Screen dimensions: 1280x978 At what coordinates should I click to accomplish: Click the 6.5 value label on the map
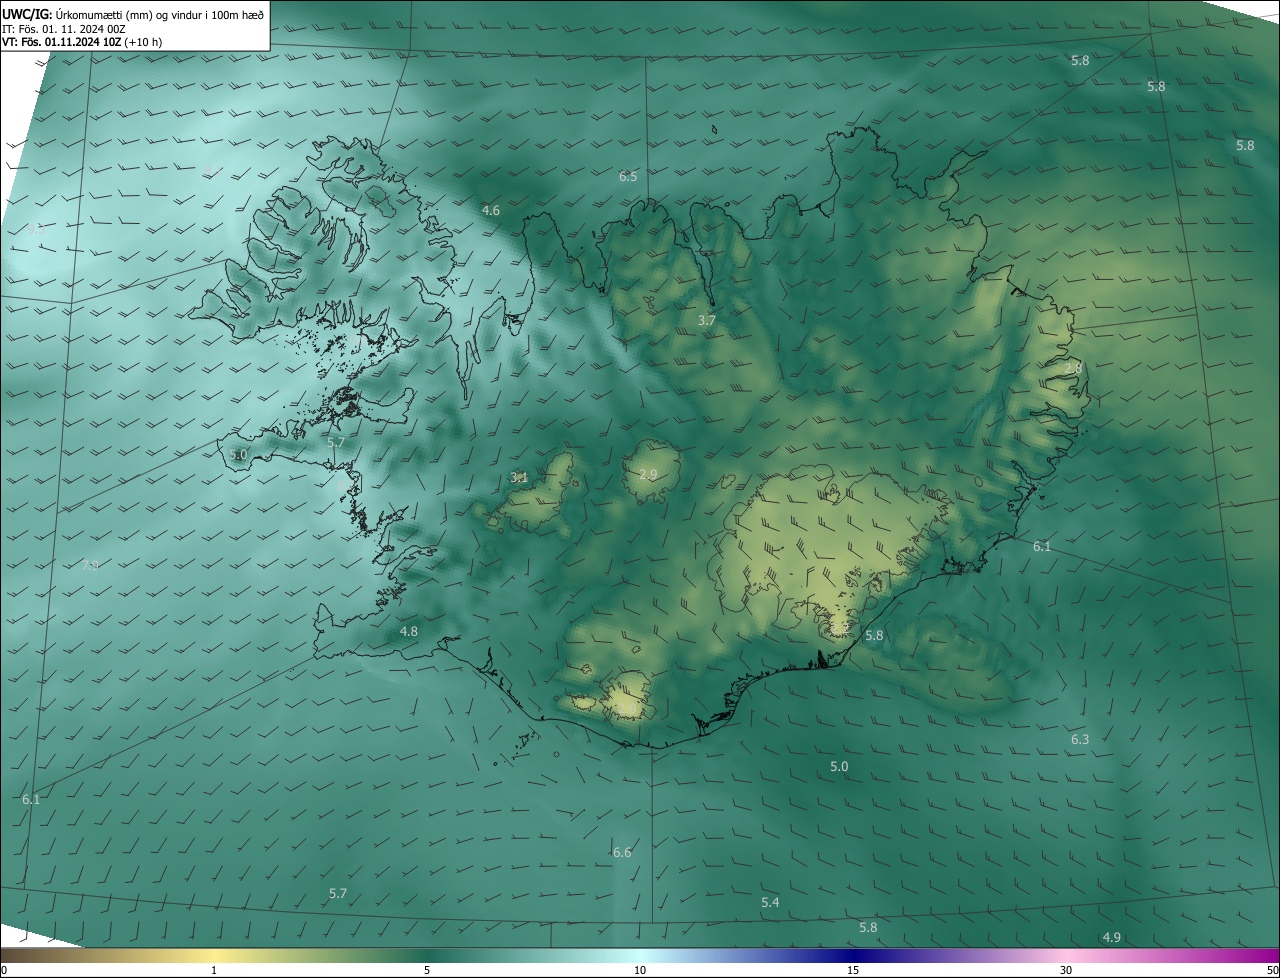(x=628, y=176)
